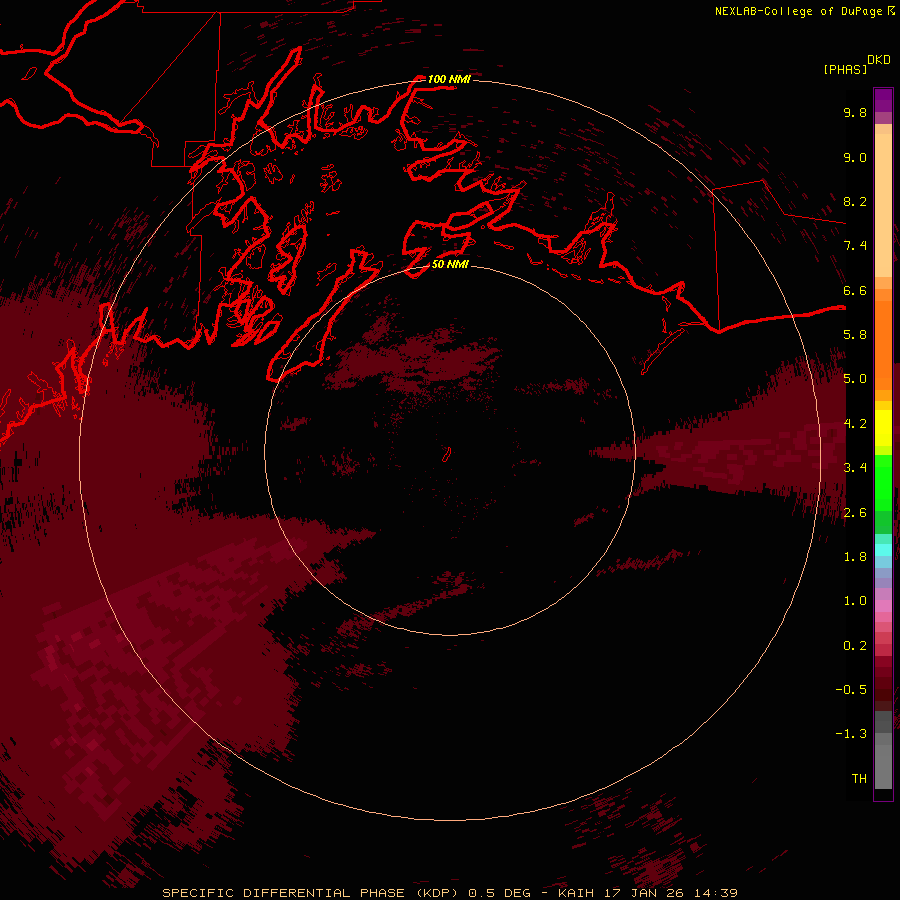
Task: Click the 5.8 color scale label
Action: coord(855,335)
